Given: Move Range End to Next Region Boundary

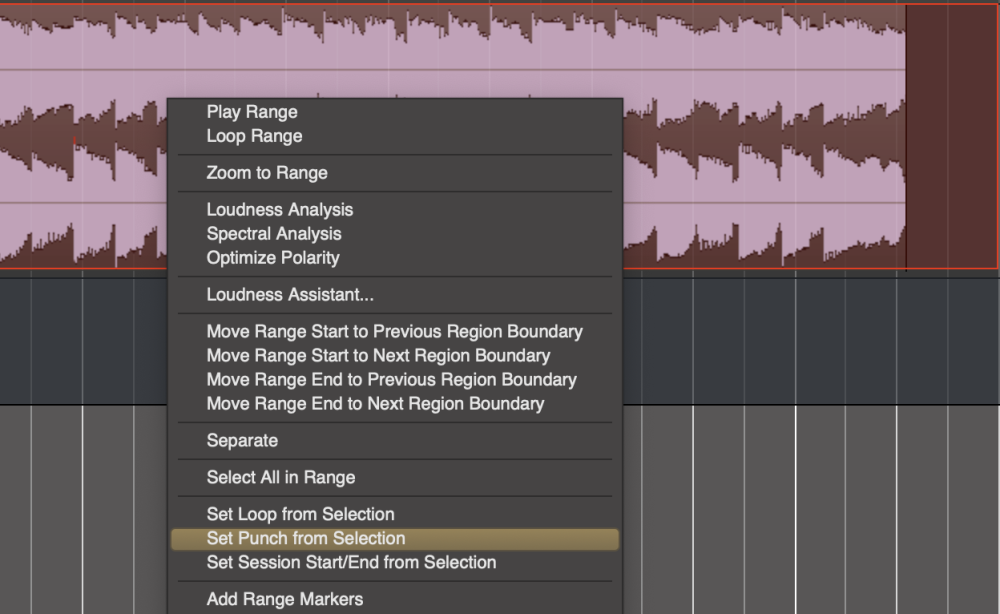Looking at the screenshot, I should (x=373, y=403).
